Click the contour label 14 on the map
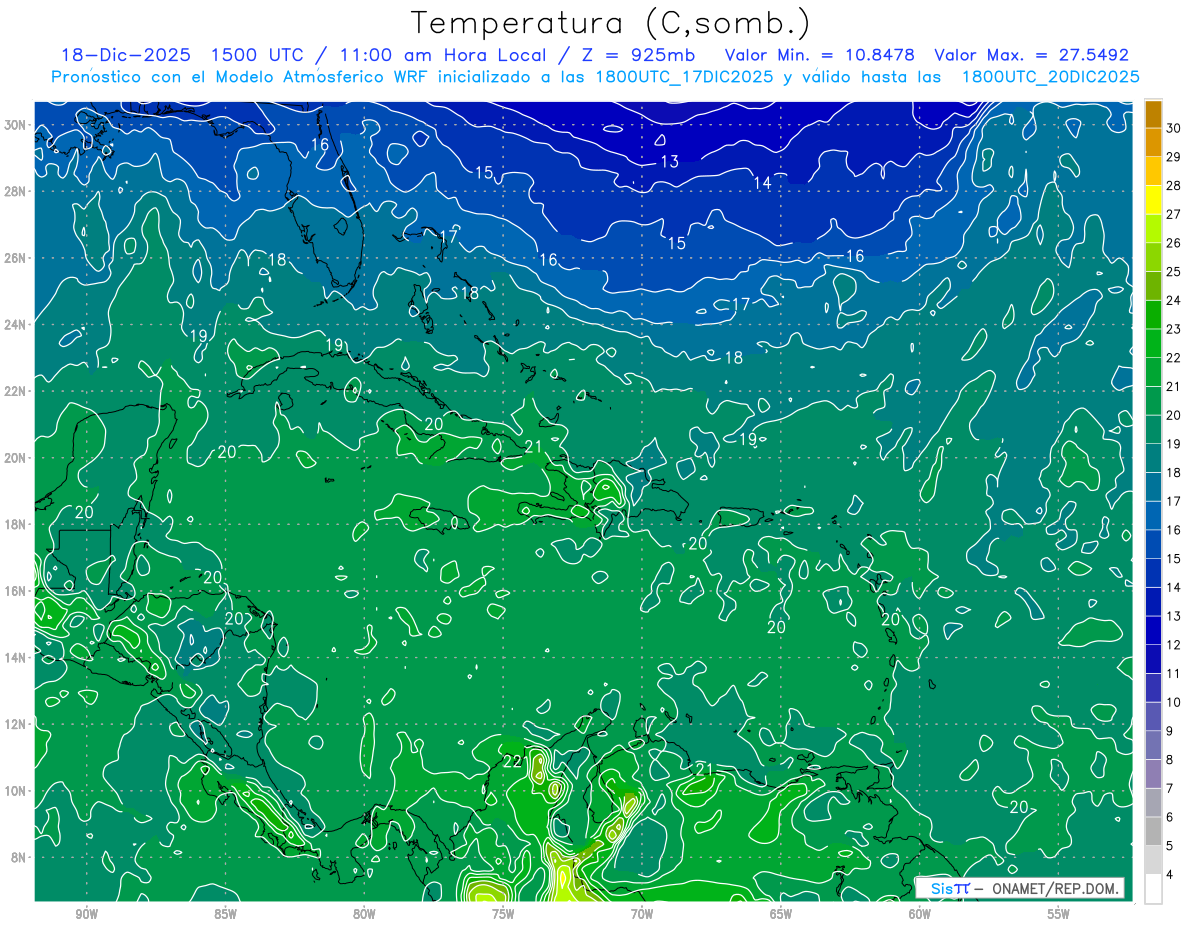Viewport: 1200px width, 927px height. [x=763, y=183]
